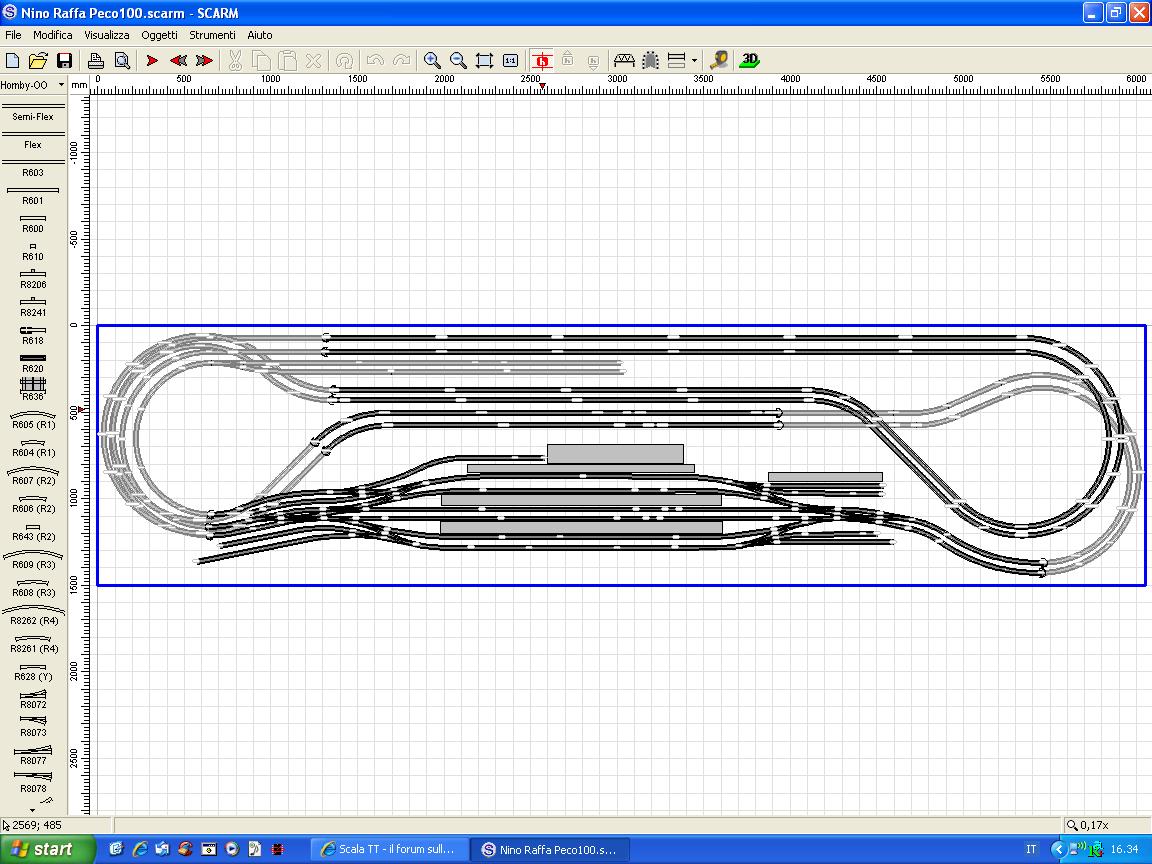Launch Internet Explorer from quick launch

(140, 849)
